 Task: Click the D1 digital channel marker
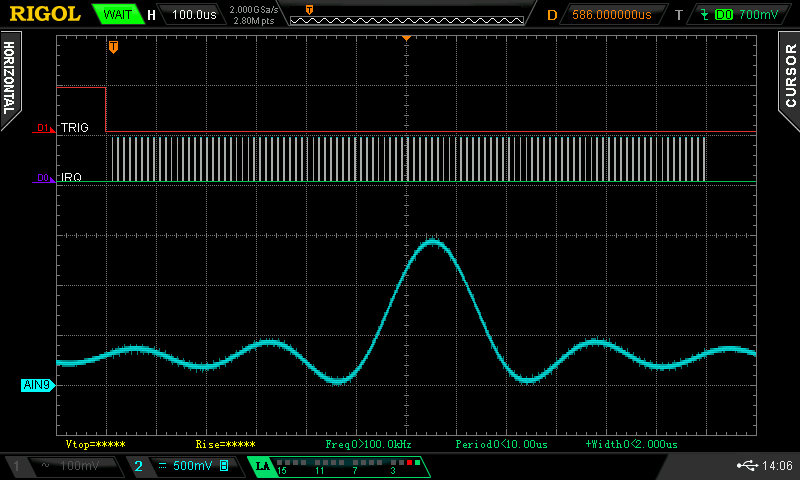click(44, 129)
